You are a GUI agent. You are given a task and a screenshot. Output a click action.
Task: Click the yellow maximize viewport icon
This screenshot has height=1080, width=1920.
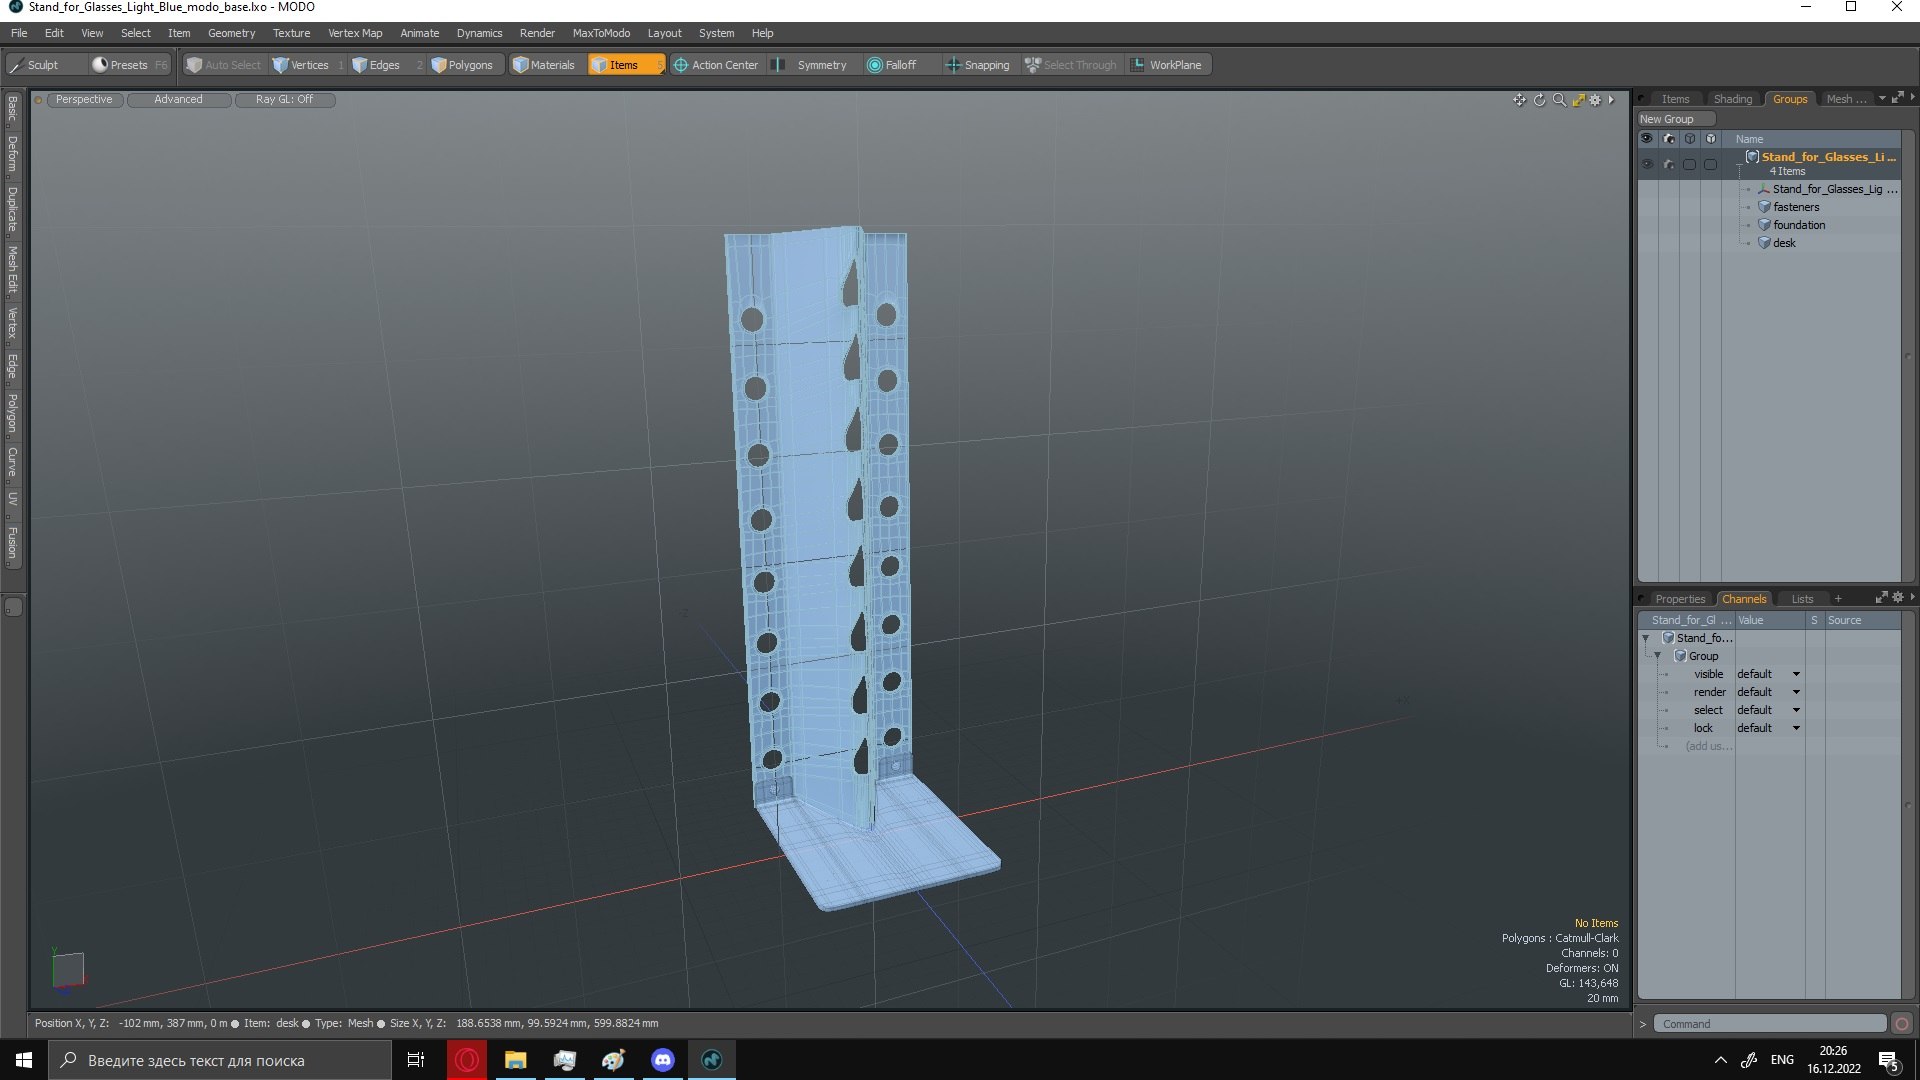[1578, 100]
